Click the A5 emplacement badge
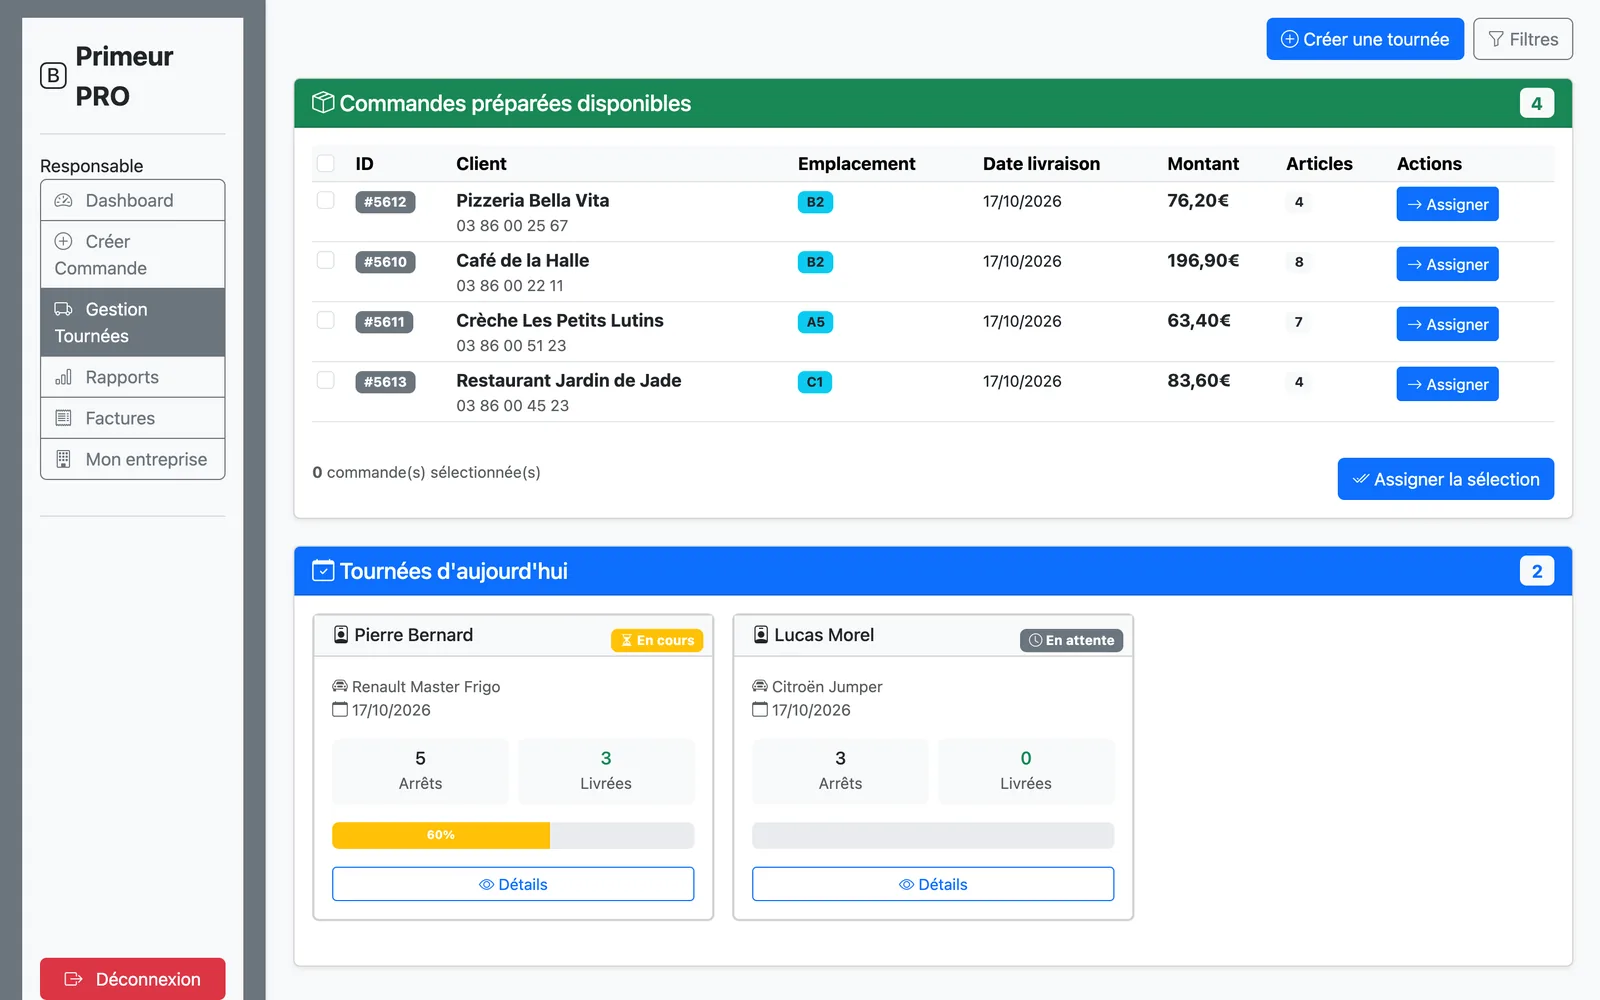Image resolution: width=1600 pixels, height=1000 pixels. pos(815,322)
